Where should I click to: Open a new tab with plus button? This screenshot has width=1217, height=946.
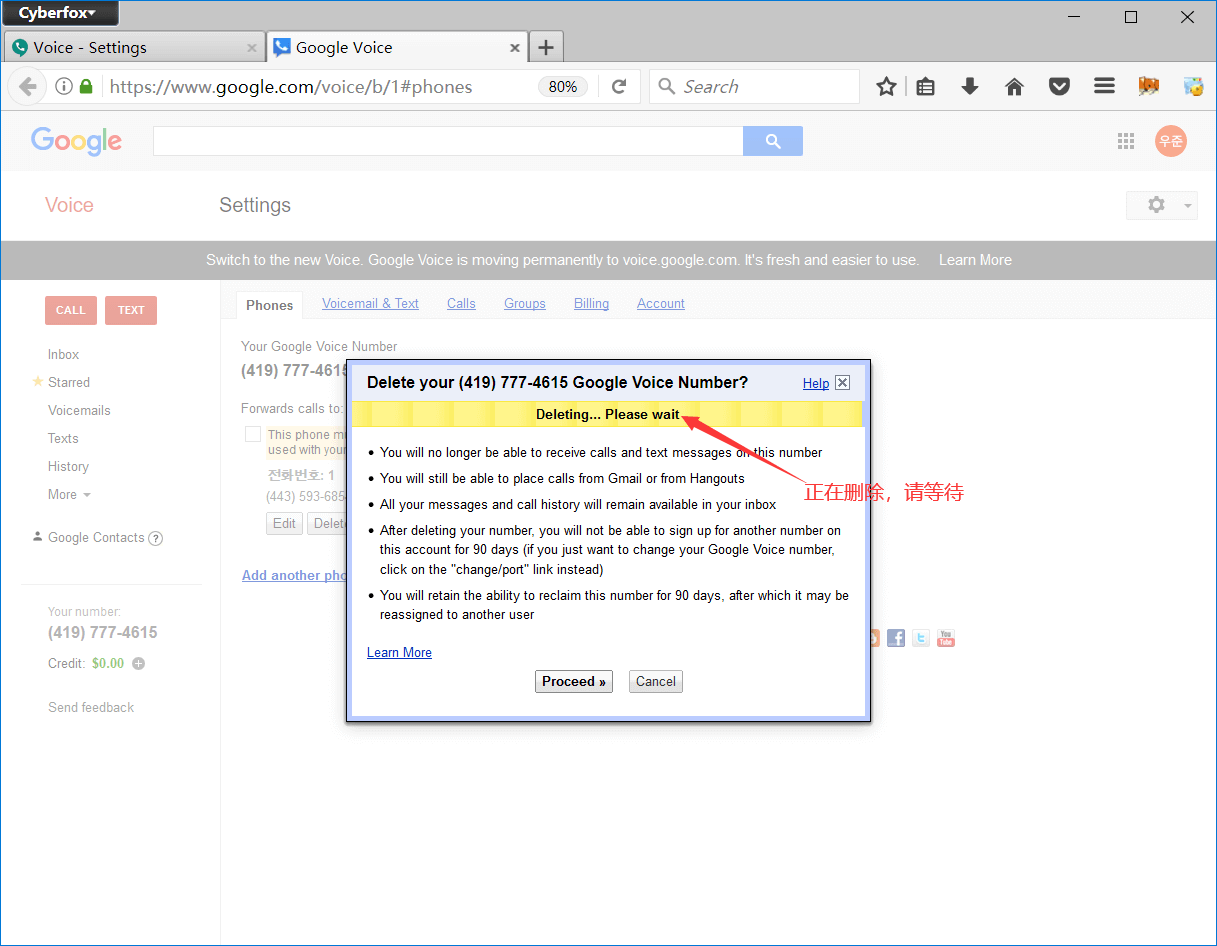click(545, 47)
